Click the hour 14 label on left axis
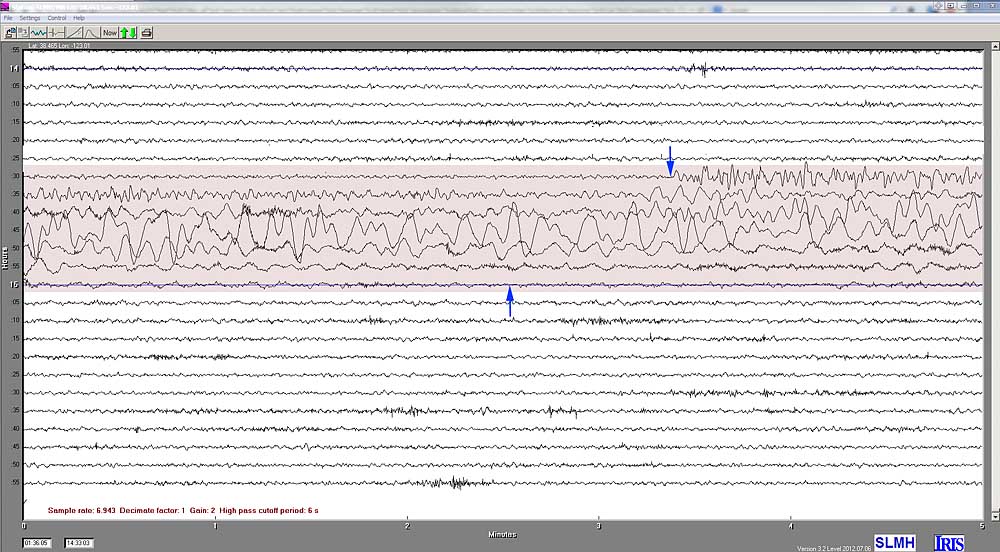Screen dimensions: 1000x552 (x=14, y=68)
